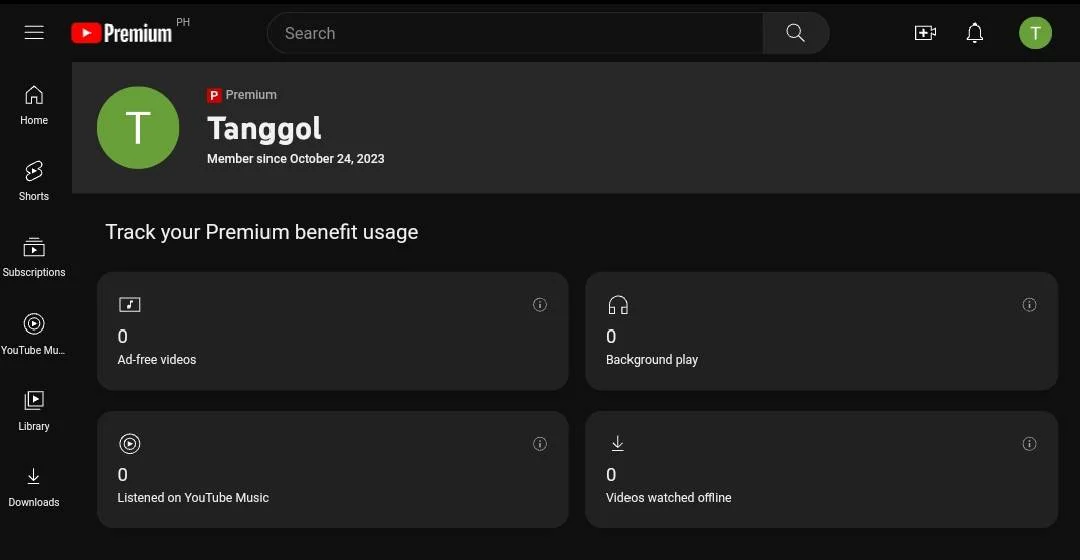
Task: Show info for Listened on YouTube Music
Action: pos(540,444)
